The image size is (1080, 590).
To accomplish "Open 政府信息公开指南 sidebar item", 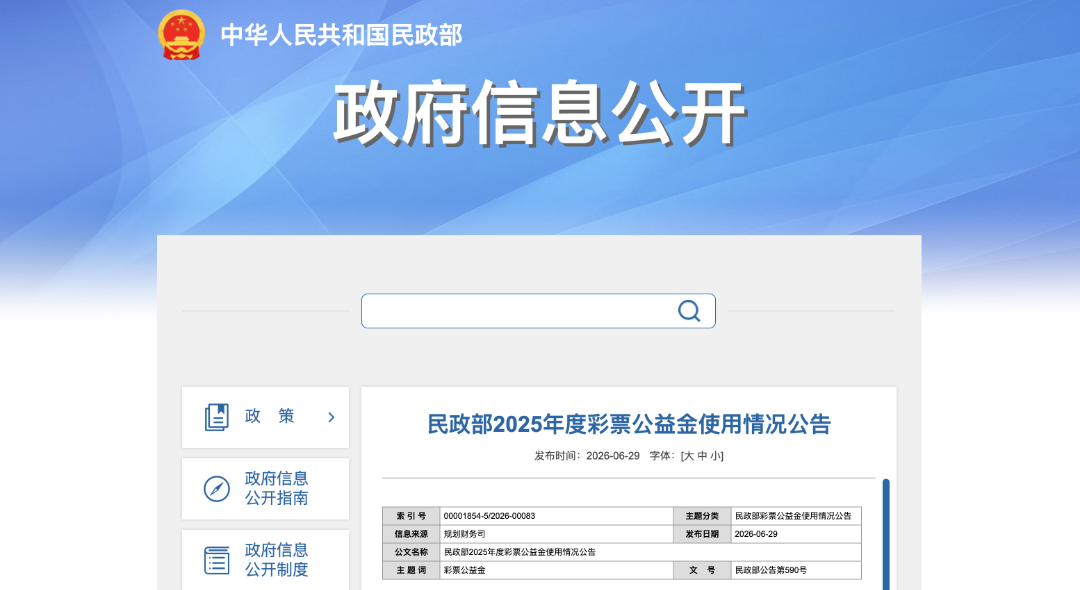I will click(x=265, y=489).
